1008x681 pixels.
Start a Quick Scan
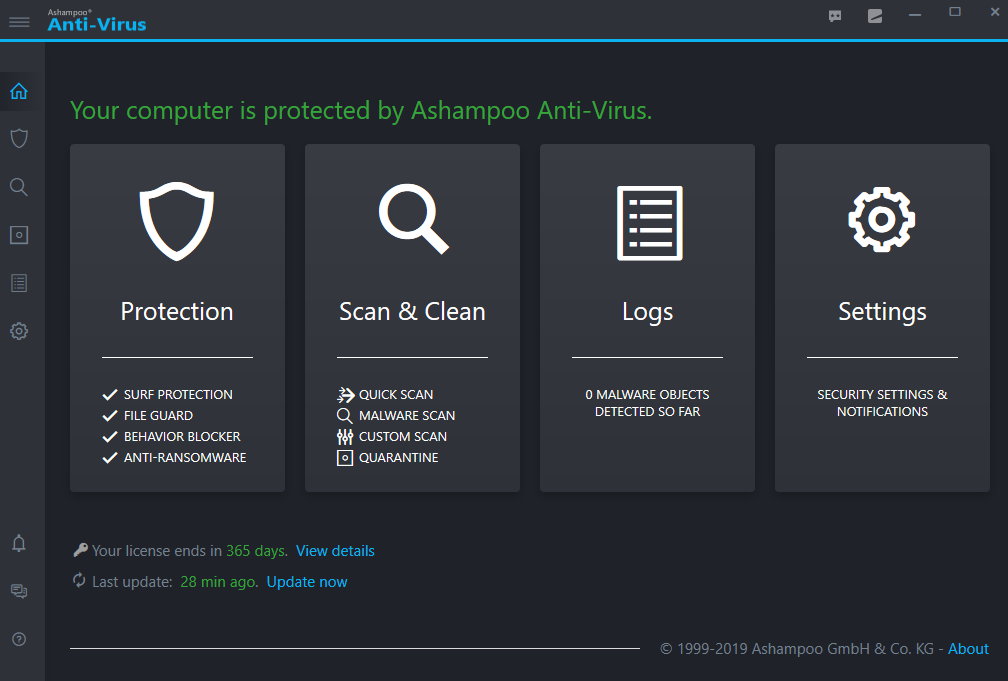(393, 394)
